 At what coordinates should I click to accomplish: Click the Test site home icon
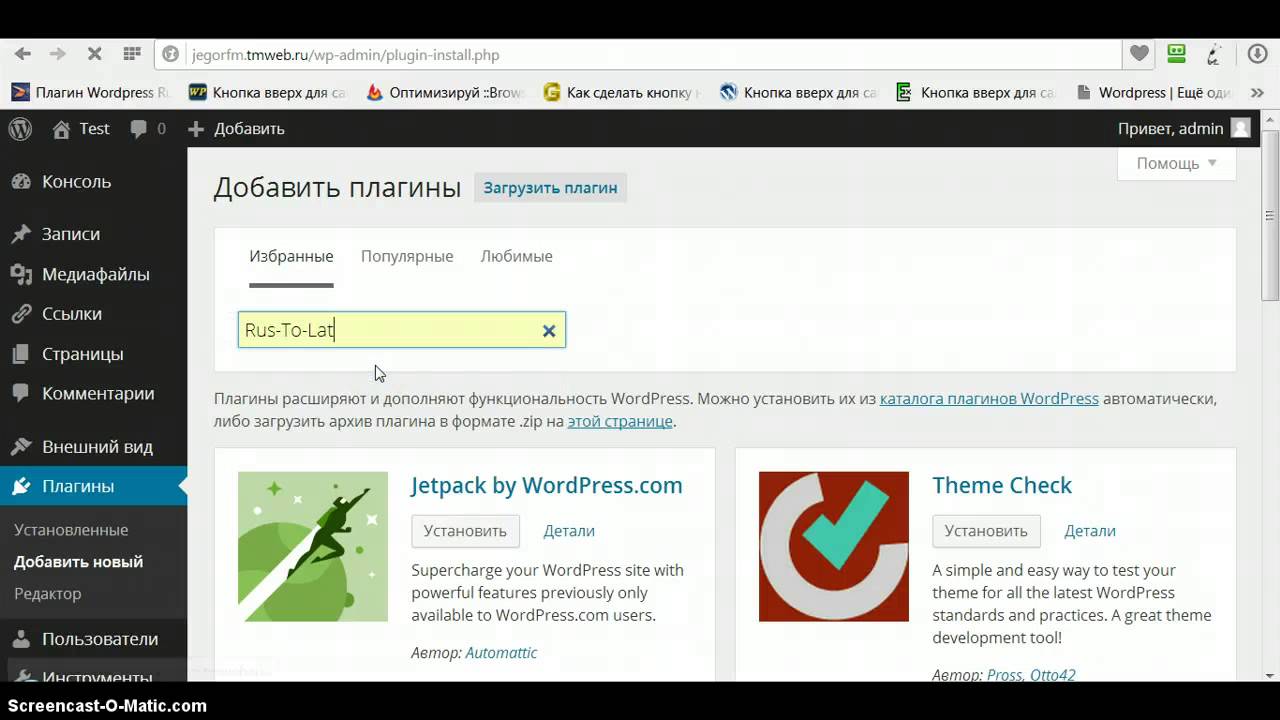pyautogui.click(x=62, y=129)
